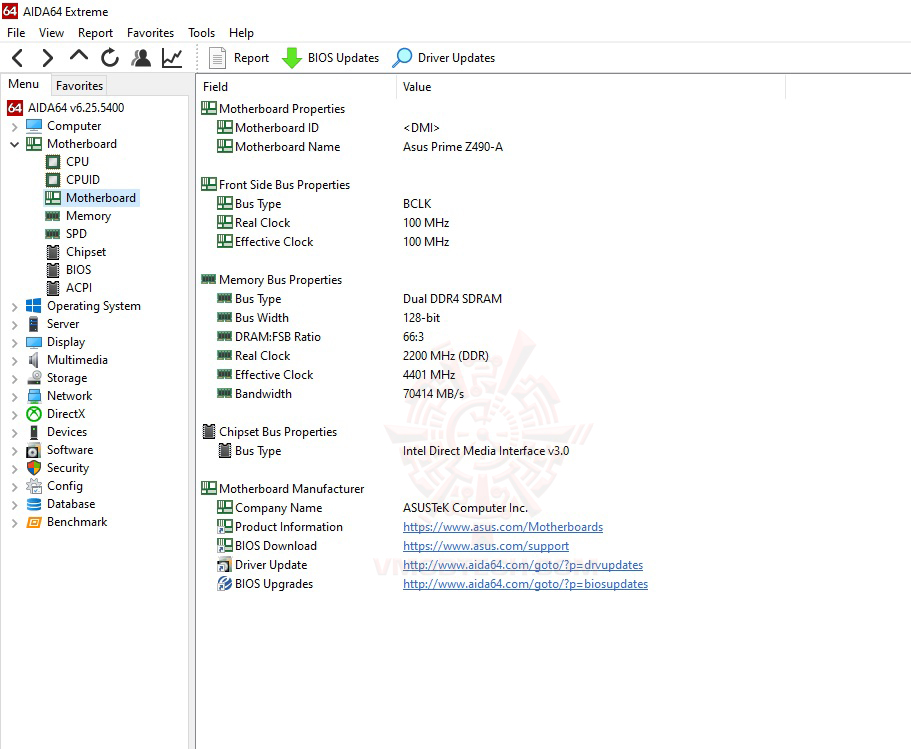Open the Help menu
Image resolution: width=911 pixels, height=749 pixels.
[241, 33]
